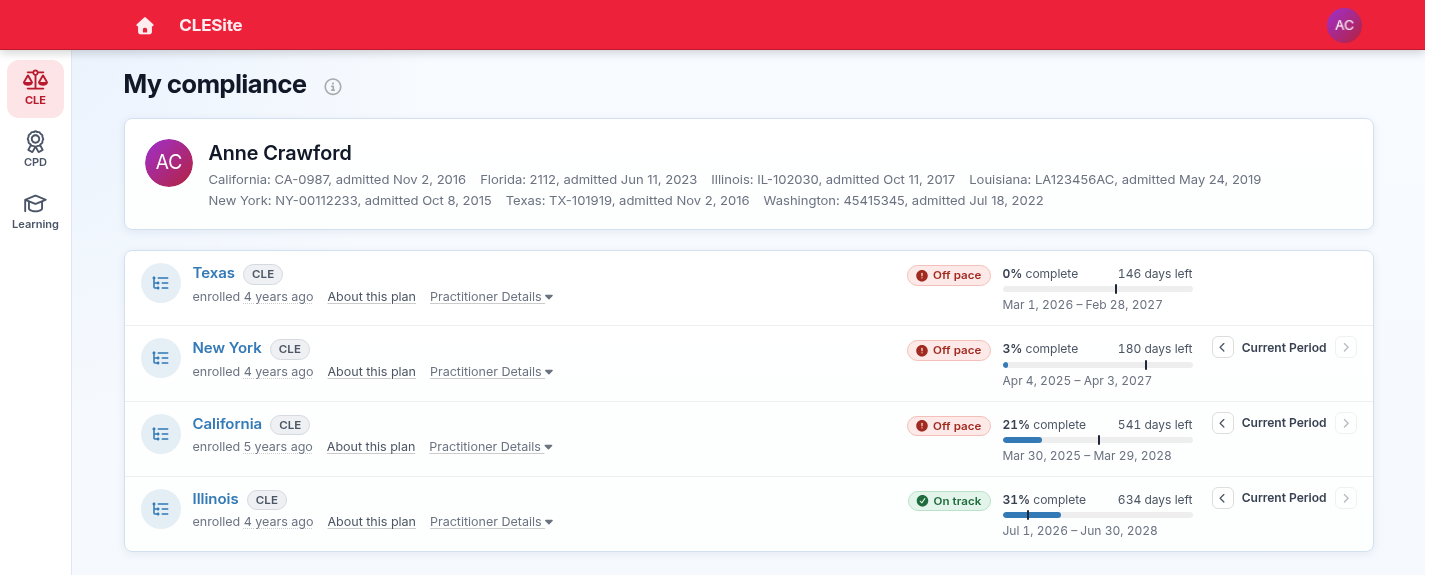This screenshot has height=575, width=1440.
Task: Click the Off pace badge for California
Action: [x=949, y=426]
